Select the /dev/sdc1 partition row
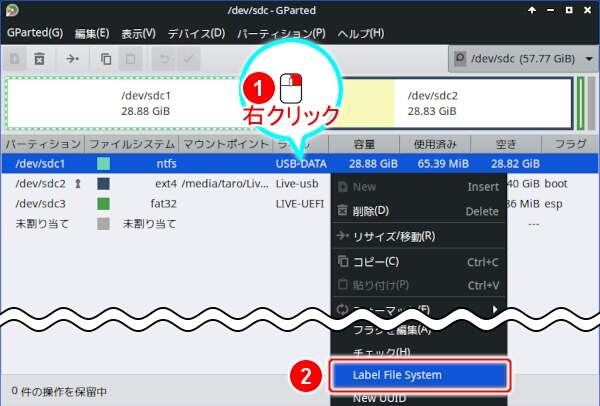The image size is (600, 406). point(300,164)
